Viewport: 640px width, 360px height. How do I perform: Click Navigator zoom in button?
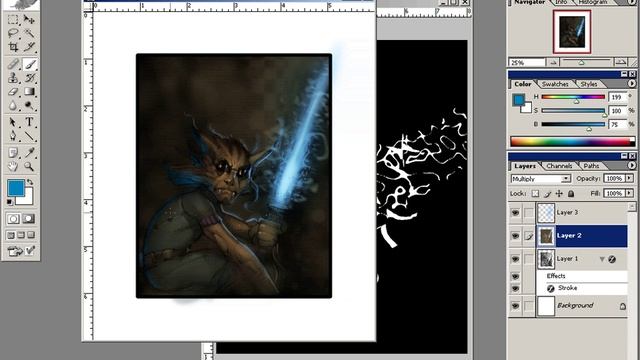(620, 62)
